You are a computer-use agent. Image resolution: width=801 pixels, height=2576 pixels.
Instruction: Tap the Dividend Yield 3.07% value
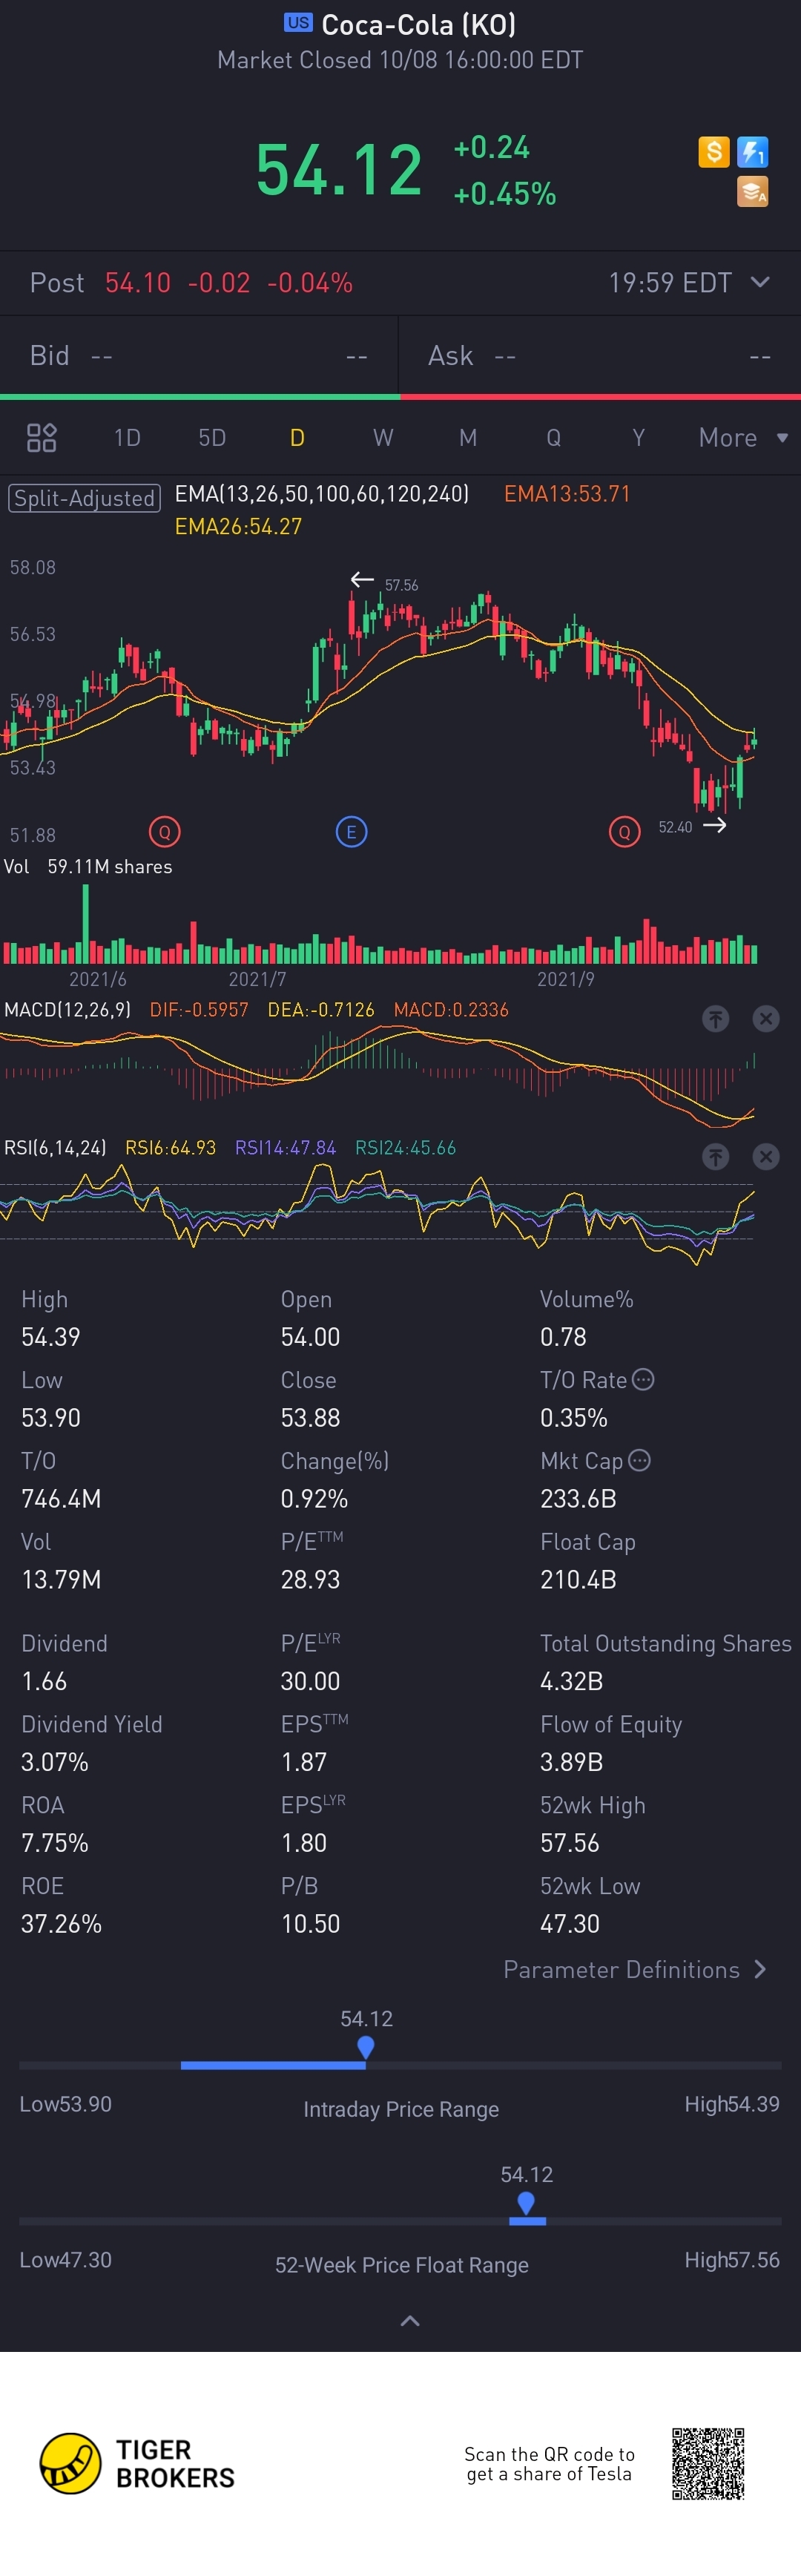point(55,1761)
